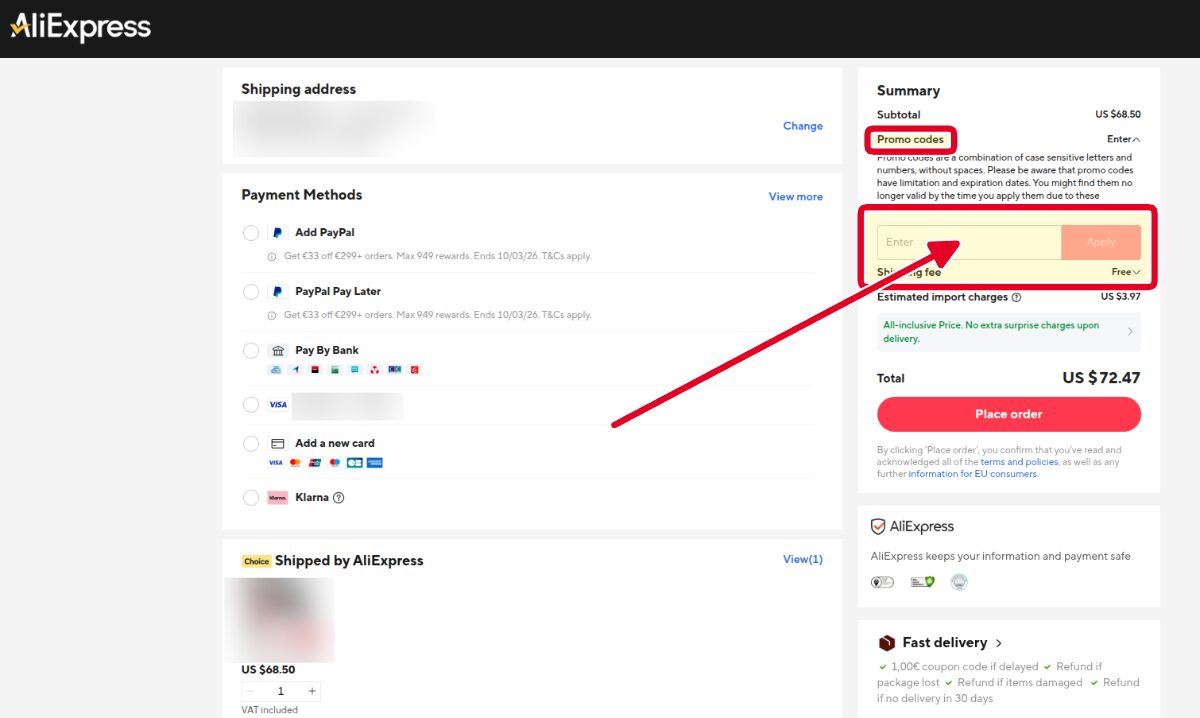Click the quantity field showing 1
The width and height of the screenshot is (1200, 718).
pyautogui.click(x=281, y=691)
